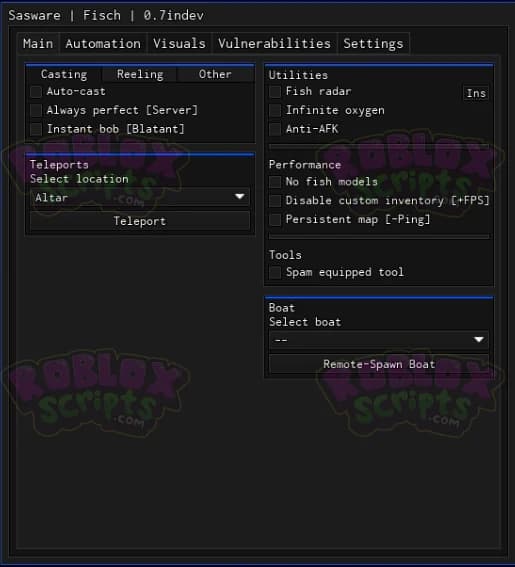Viewport: 515px width, 567px height.
Task: Toggle the Fish radar checkbox
Action: [x=275, y=92]
